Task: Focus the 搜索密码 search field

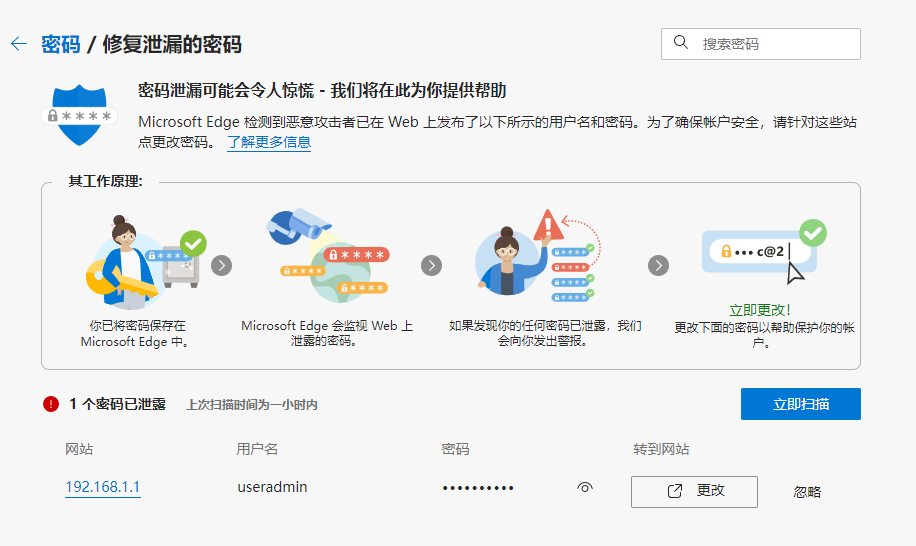Action: [761, 44]
